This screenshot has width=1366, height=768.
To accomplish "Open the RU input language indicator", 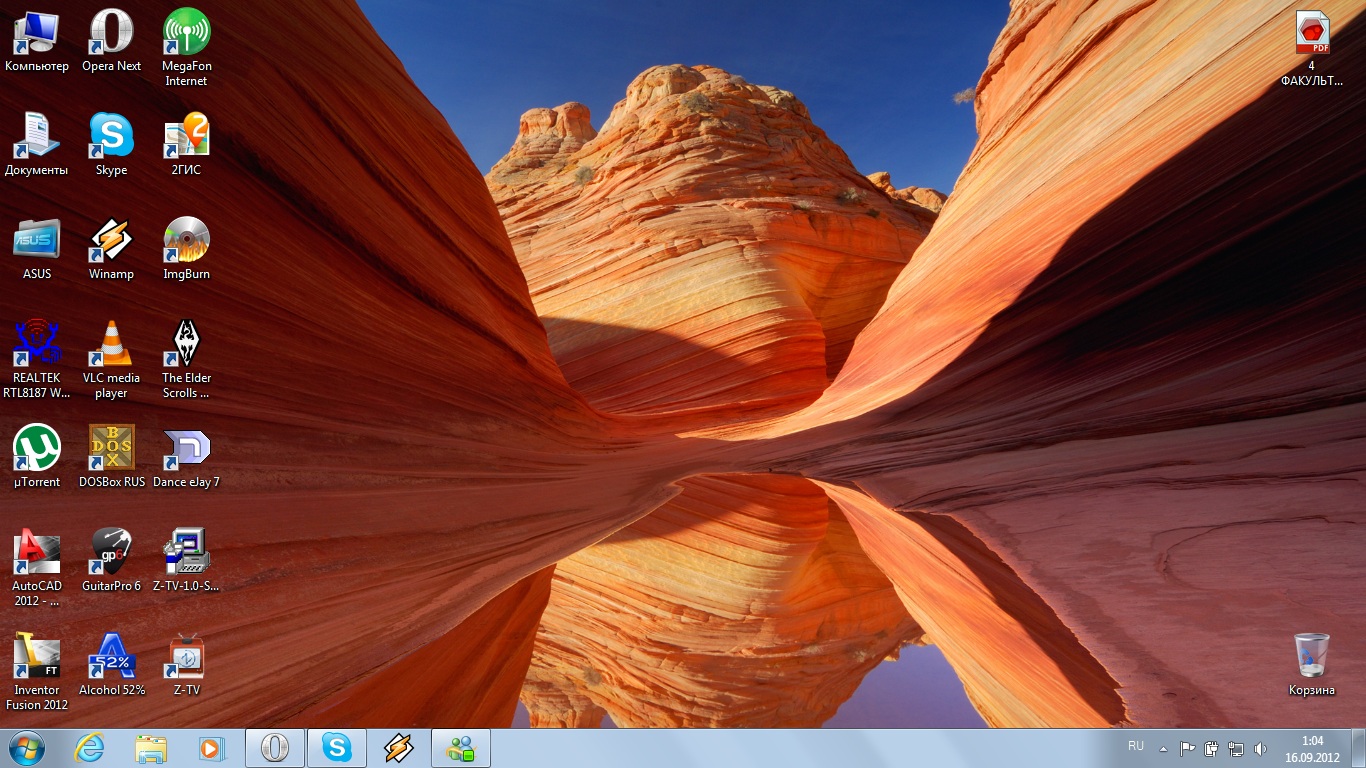I will coord(1136,746).
